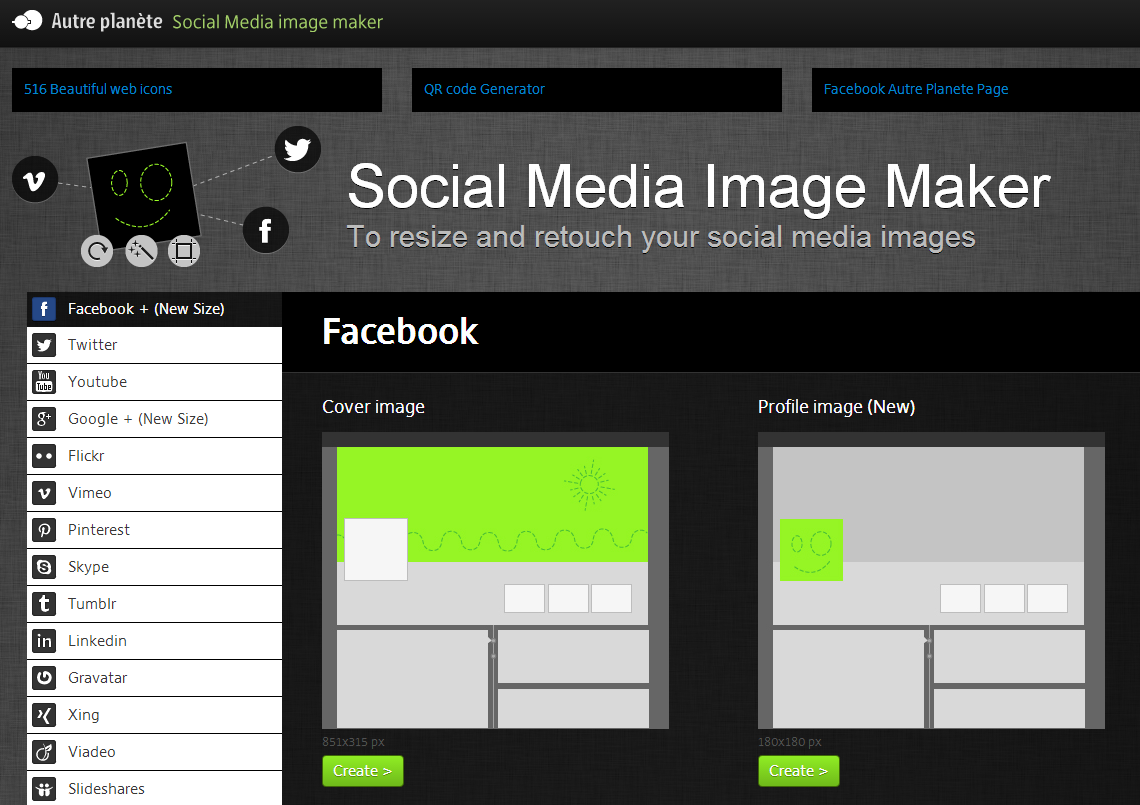1140x805 pixels.
Task: Click the magic wand retouch icon
Action: tap(141, 252)
